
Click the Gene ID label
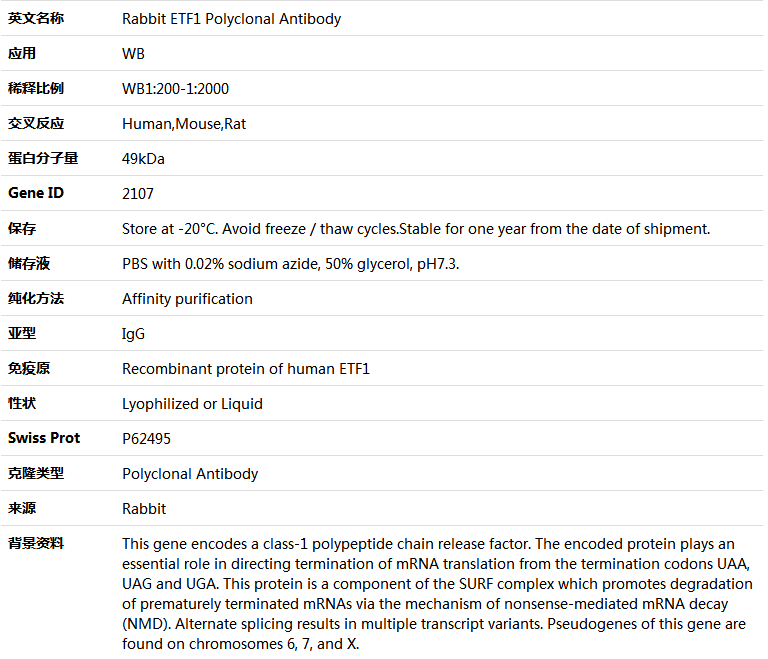point(36,193)
